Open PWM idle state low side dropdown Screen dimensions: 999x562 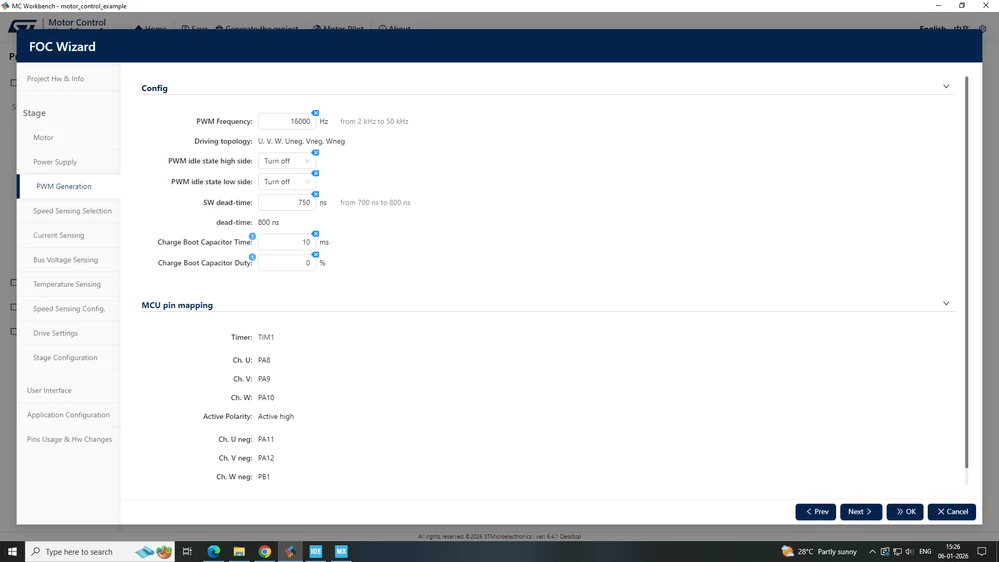286,182
